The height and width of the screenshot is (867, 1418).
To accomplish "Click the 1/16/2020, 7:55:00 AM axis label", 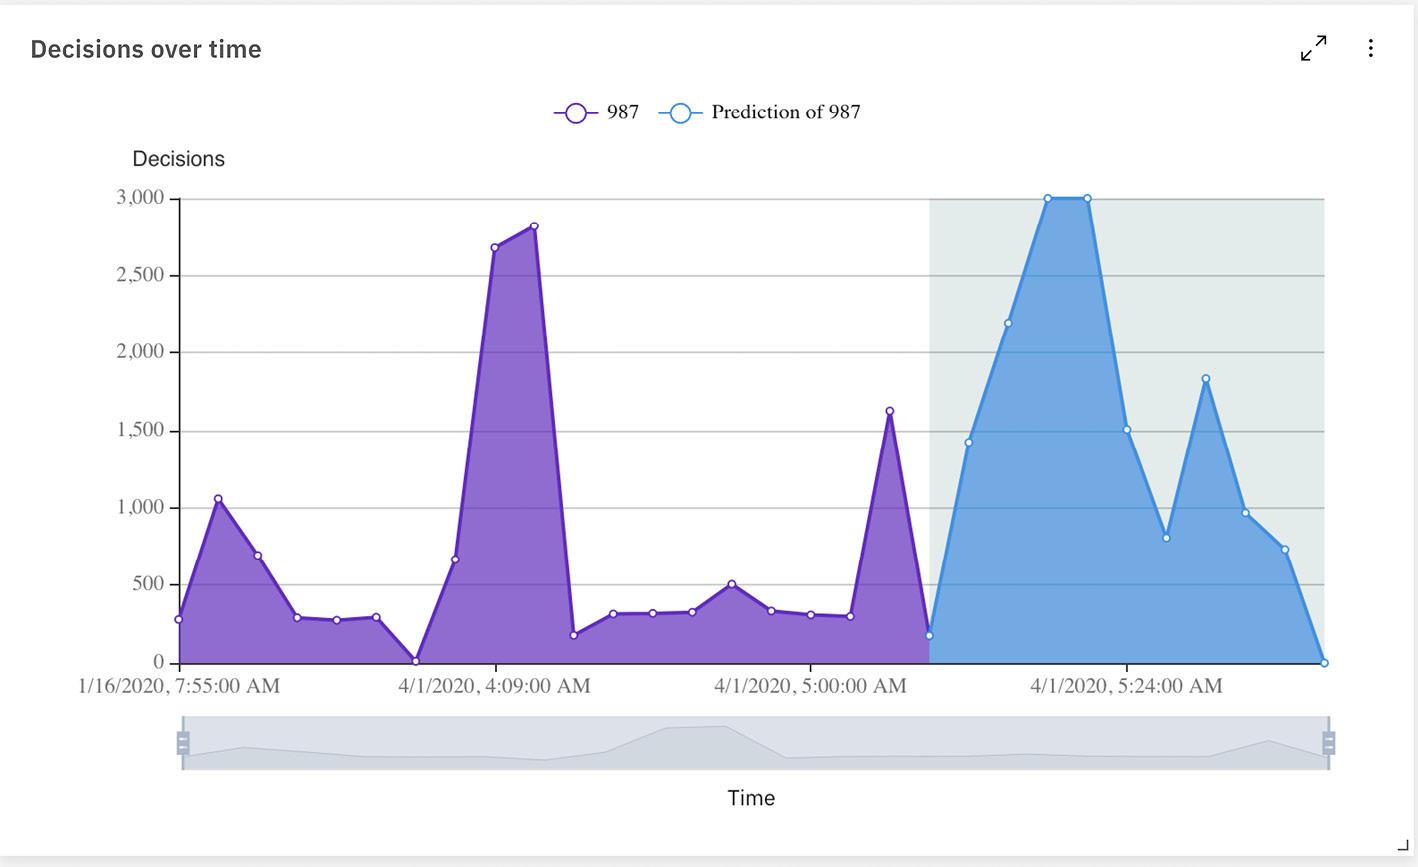I will 179,686.
